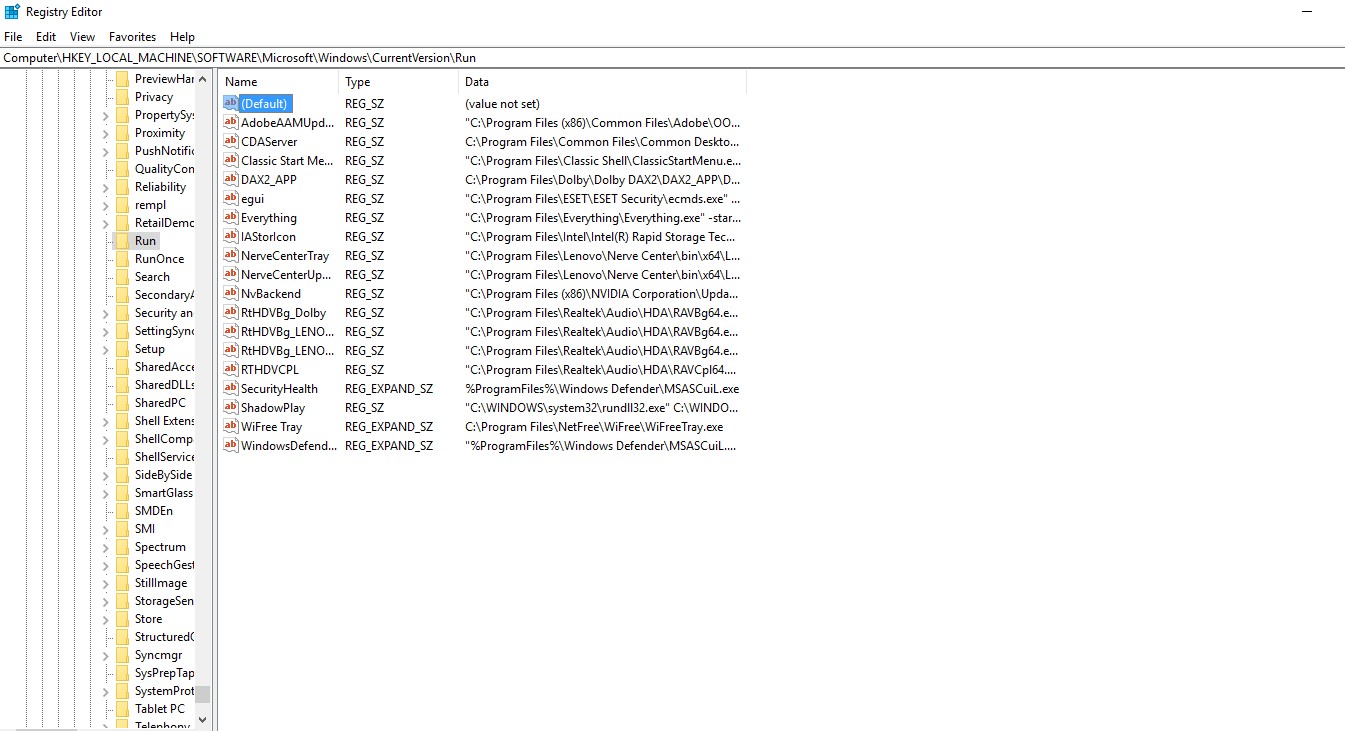Click the folder icon of the Run key

tap(122, 241)
